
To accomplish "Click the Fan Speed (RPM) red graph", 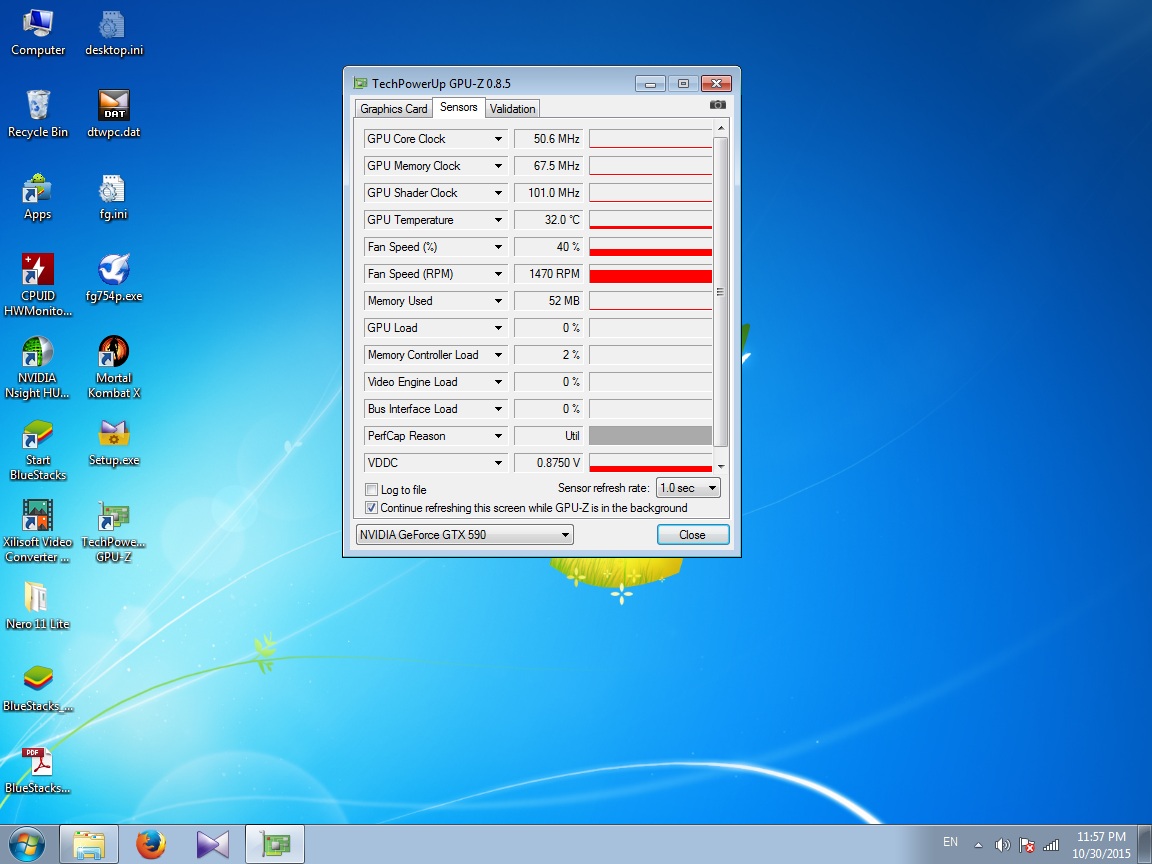I will pyautogui.click(x=650, y=274).
